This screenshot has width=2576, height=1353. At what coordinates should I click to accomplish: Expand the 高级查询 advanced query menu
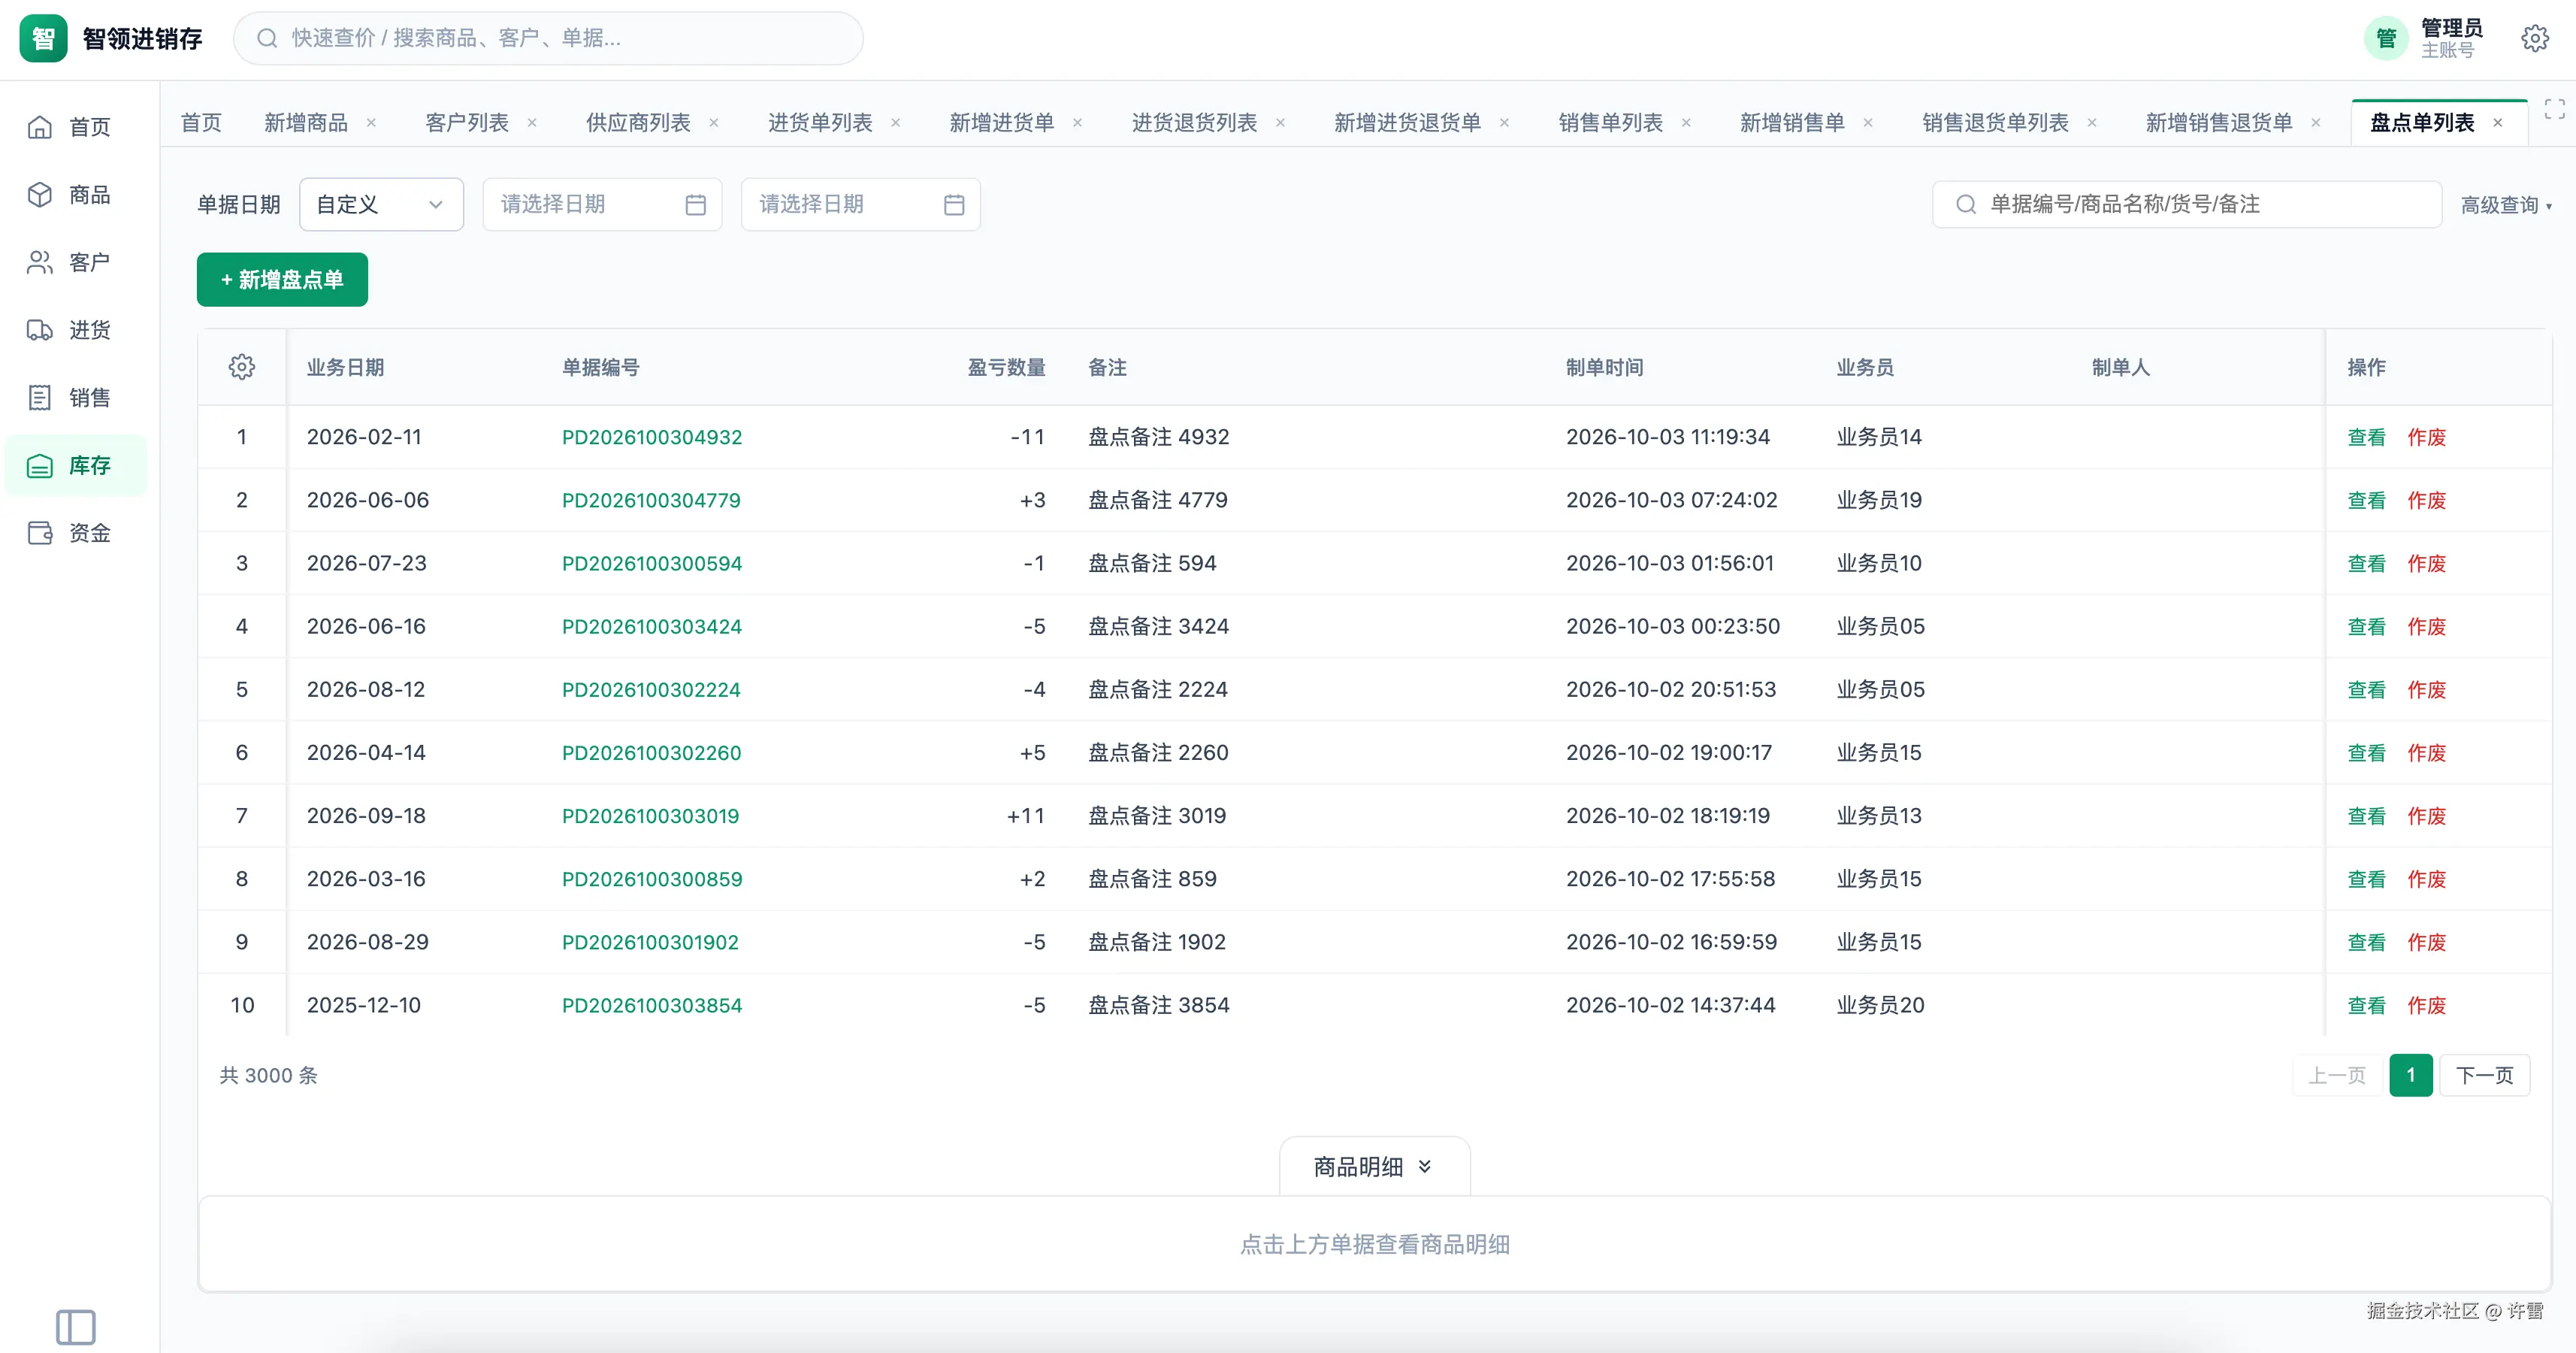coord(2506,205)
